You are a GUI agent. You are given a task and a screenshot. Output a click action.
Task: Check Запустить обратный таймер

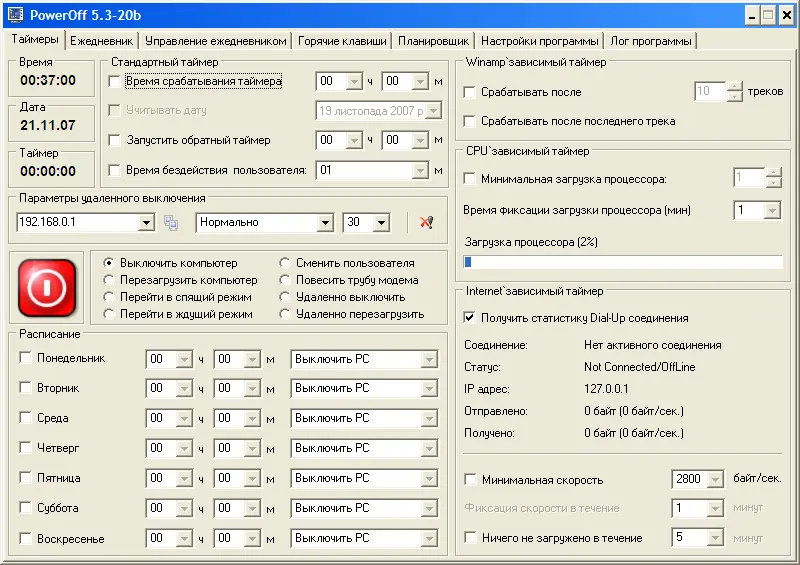(114, 140)
